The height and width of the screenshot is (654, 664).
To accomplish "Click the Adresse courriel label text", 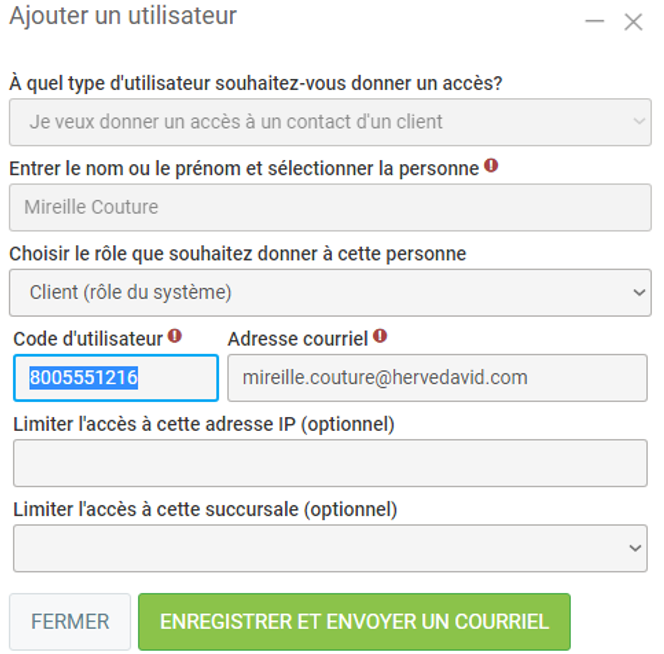I will point(298,339).
